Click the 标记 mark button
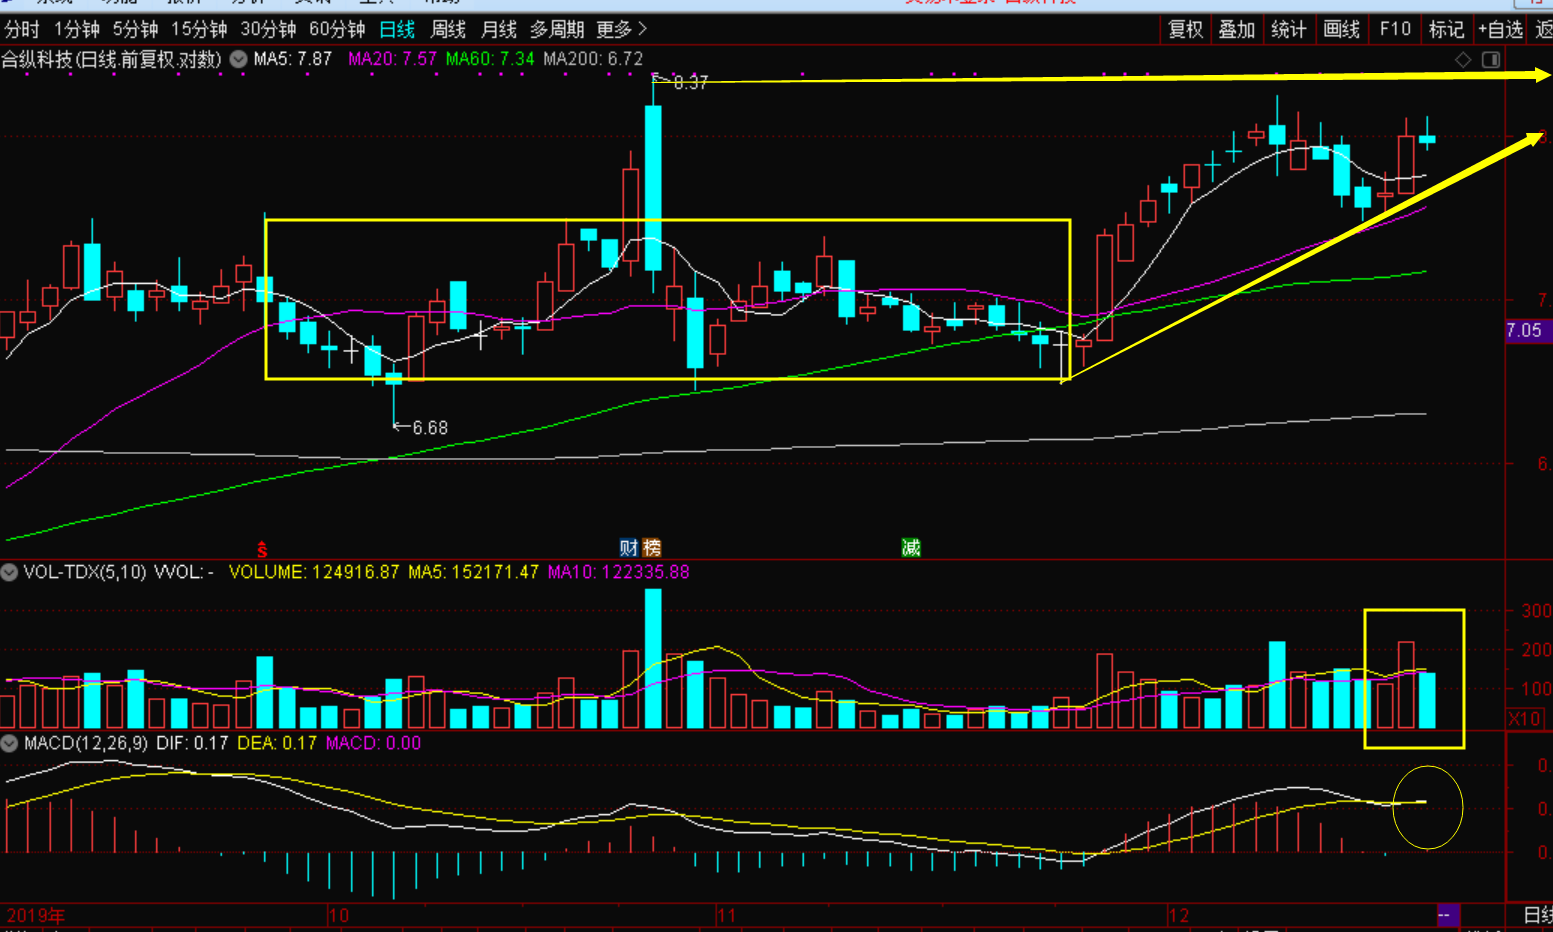1553x932 pixels. click(x=1446, y=30)
